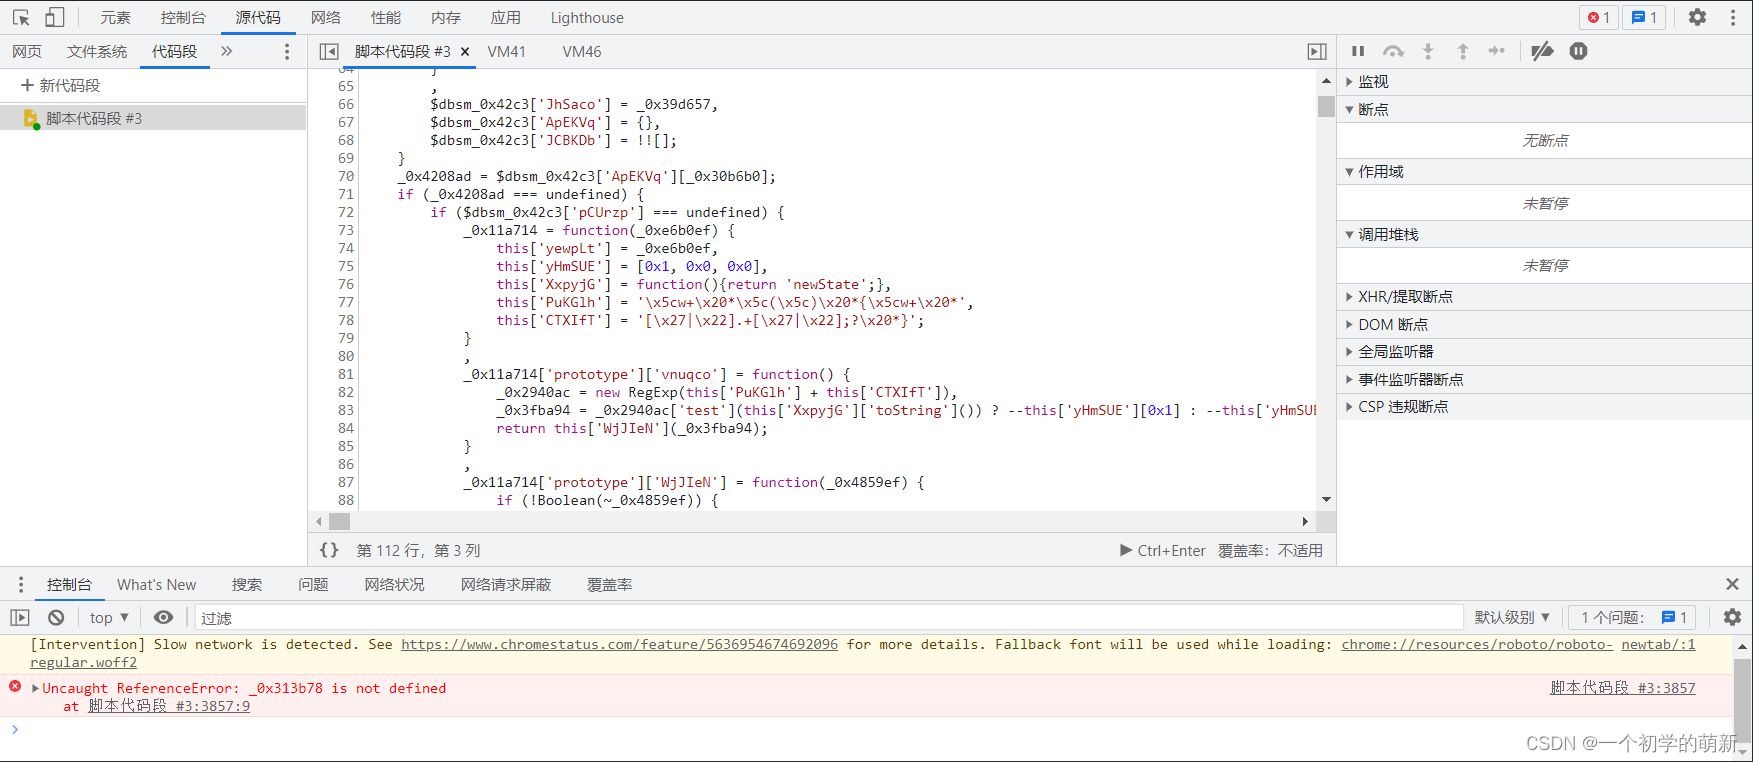Click the blue issues count badge at top
The width and height of the screenshot is (1753, 762).
[1644, 17]
